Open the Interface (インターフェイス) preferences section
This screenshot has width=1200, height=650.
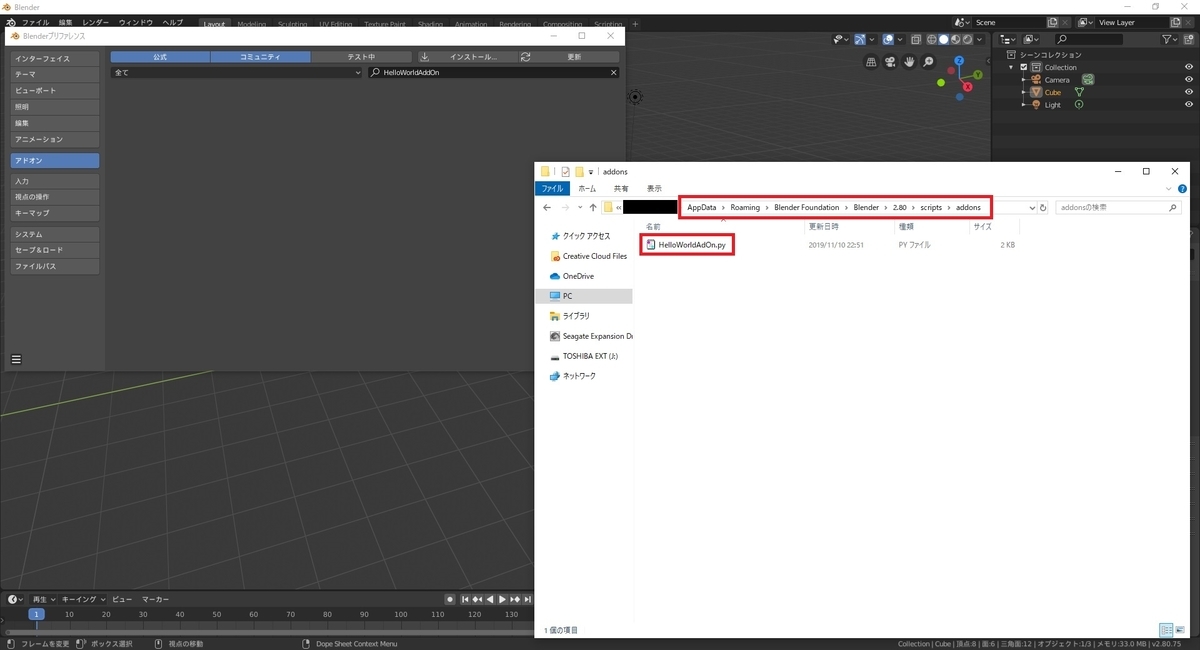tap(55, 58)
